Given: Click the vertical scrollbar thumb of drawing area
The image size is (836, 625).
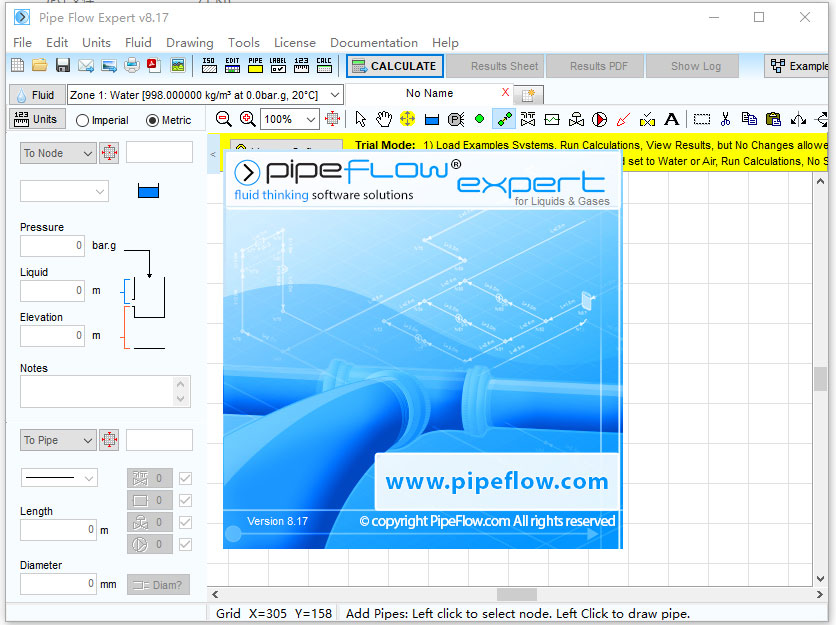Looking at the screenshot, I should coord(821,379).
